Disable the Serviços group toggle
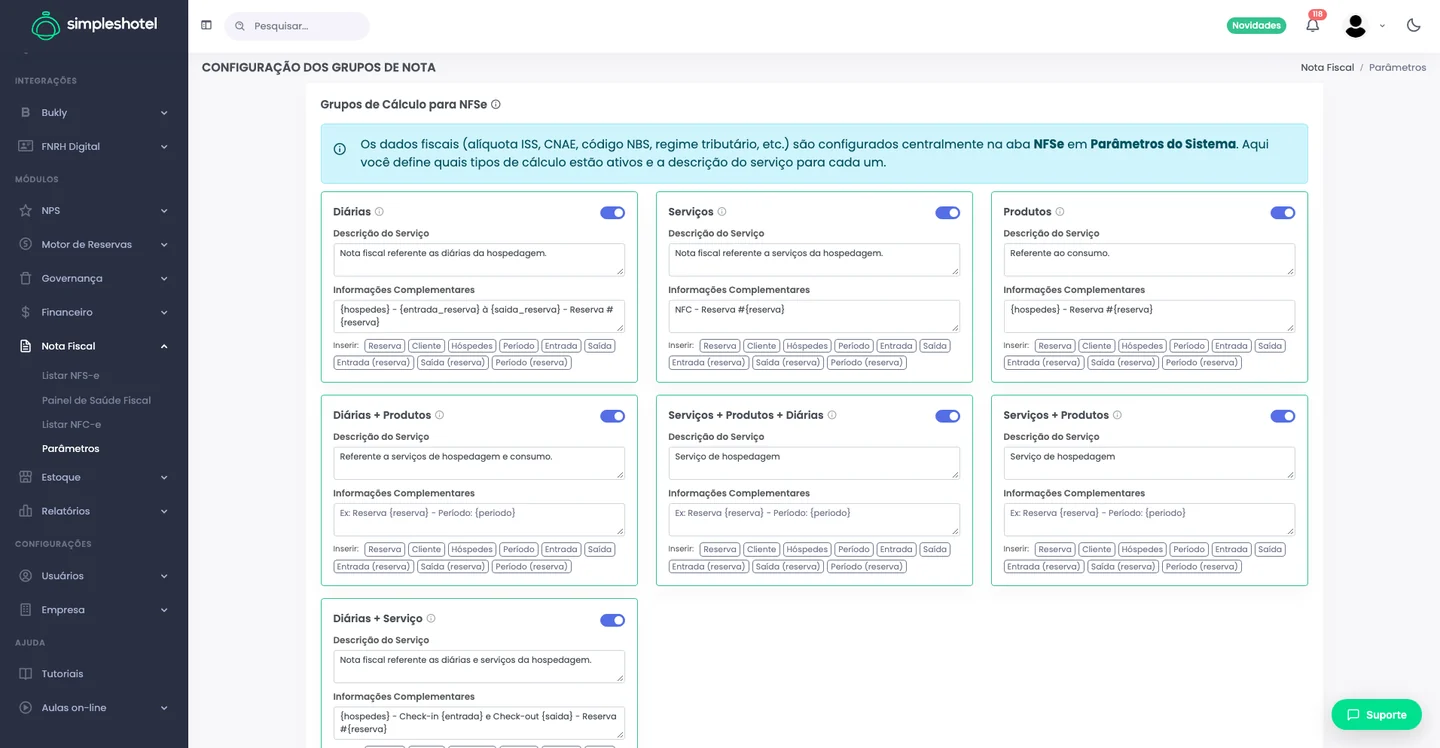Viewport: 1440px width, 748px height. [947, 213]
